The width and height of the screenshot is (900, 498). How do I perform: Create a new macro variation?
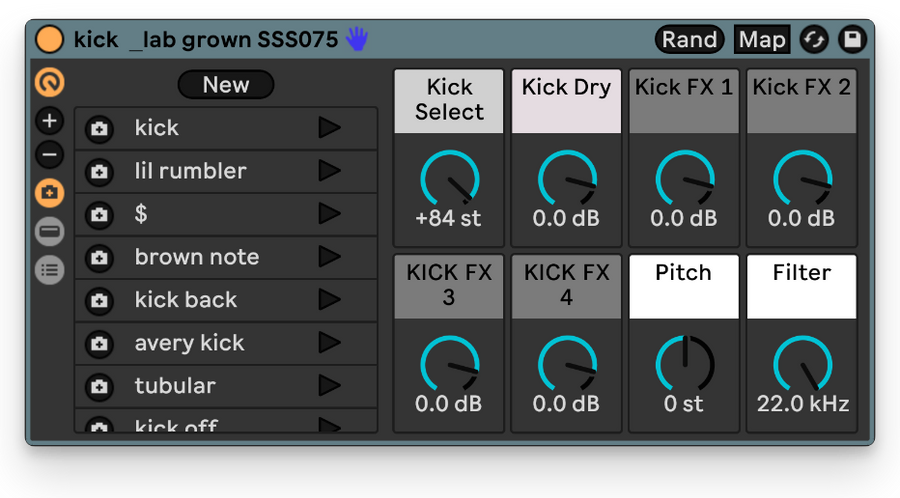(x=226, y=85)
